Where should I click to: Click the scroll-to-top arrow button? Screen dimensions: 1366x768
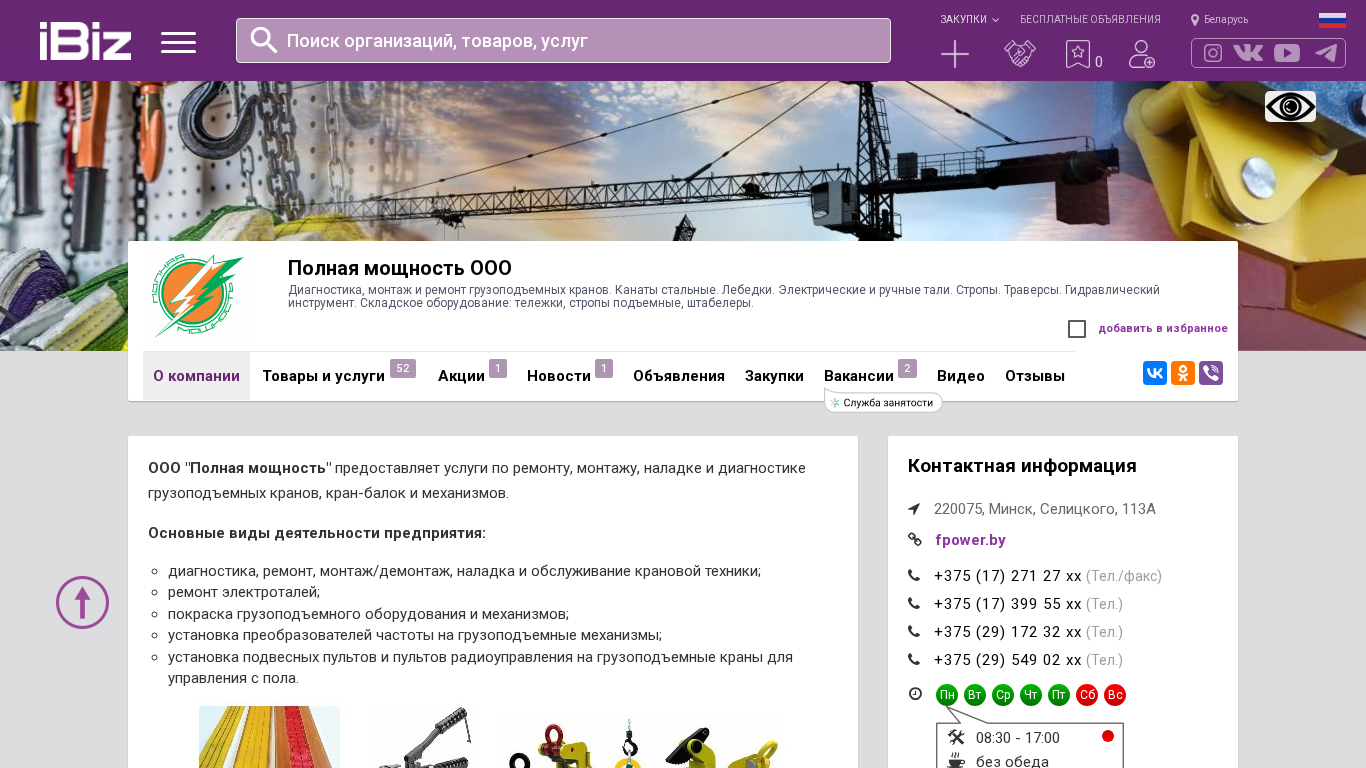82,602
